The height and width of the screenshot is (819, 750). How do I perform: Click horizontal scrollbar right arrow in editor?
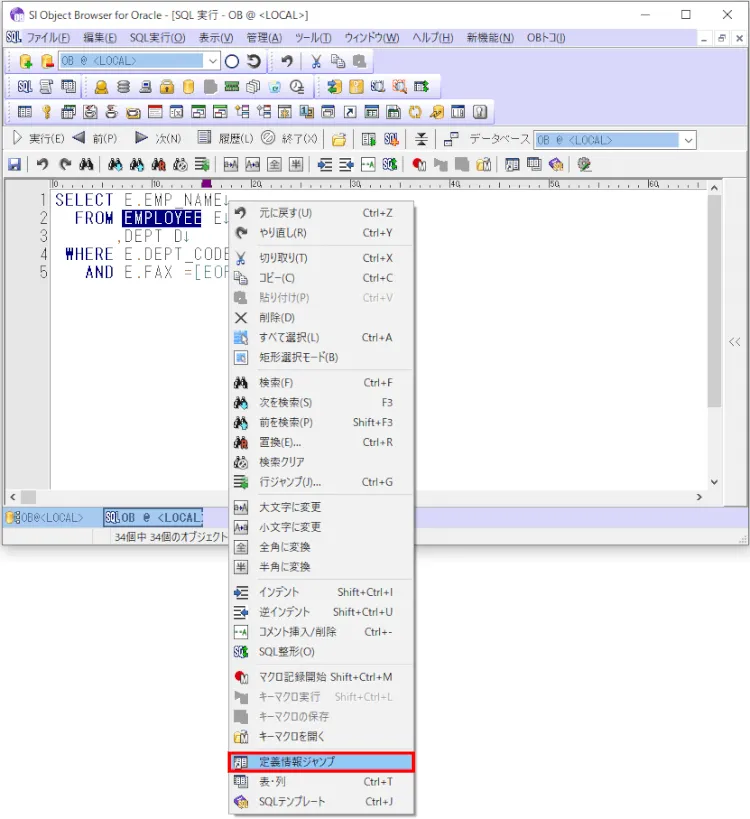click(x=699, y=497)
